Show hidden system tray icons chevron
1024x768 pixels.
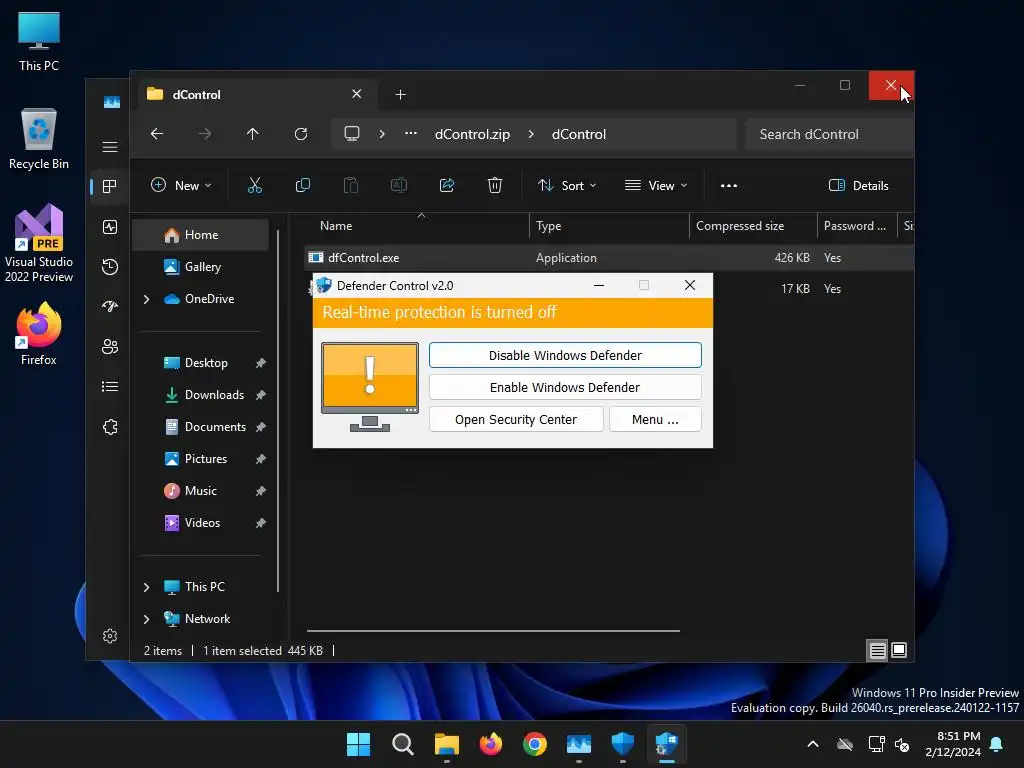click(x=813, y=744)
